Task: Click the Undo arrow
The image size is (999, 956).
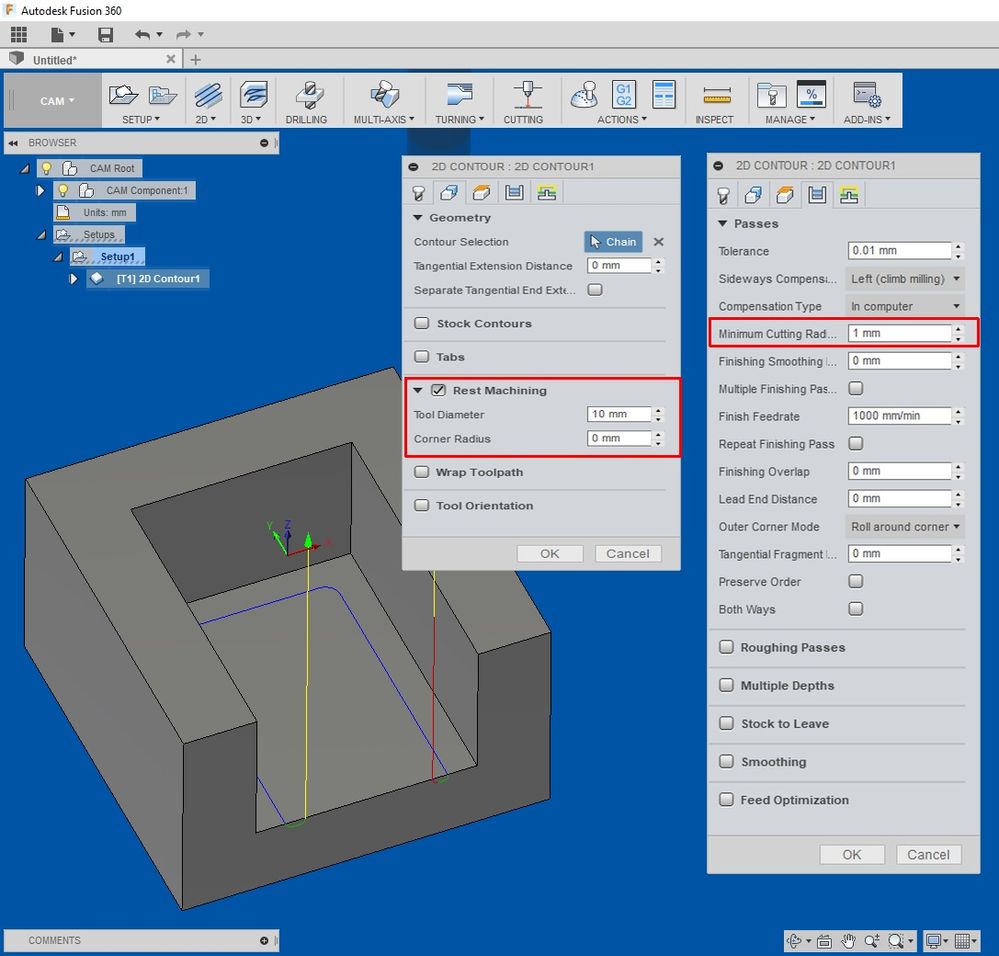Action: pyautogui.click(x=142, y=34)
